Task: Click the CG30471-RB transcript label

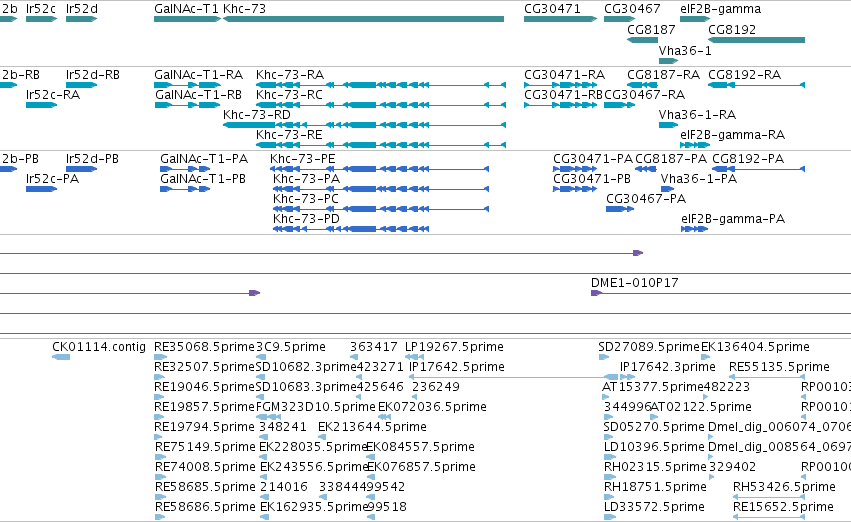Action: pyautogui.click(x=563, y=94)
